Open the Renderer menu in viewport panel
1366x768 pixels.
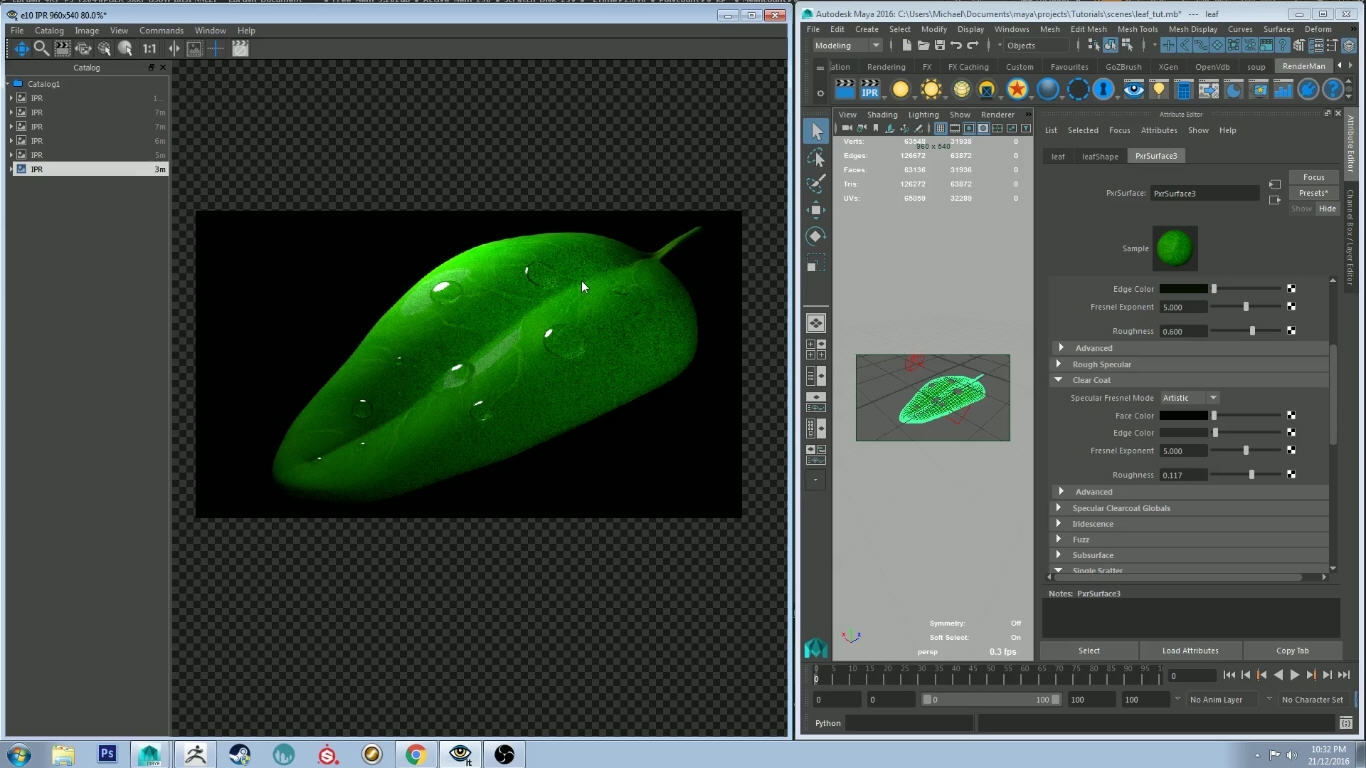[x=997, y=115]
